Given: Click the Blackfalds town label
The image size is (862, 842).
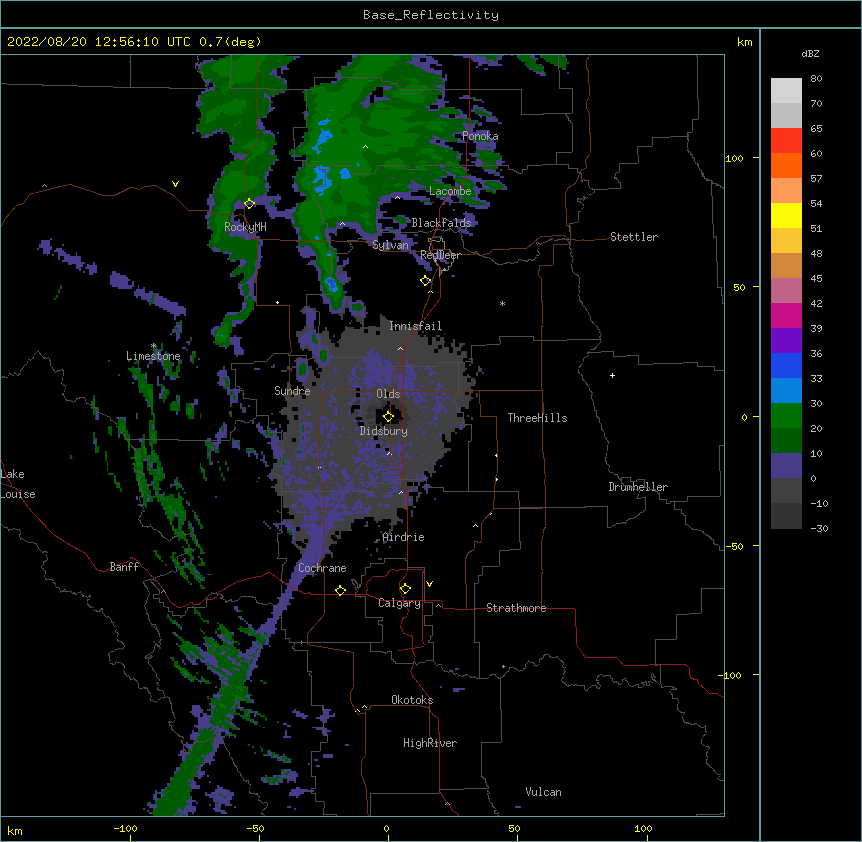Looking at the screenshot, I should [x=441, y=223].
